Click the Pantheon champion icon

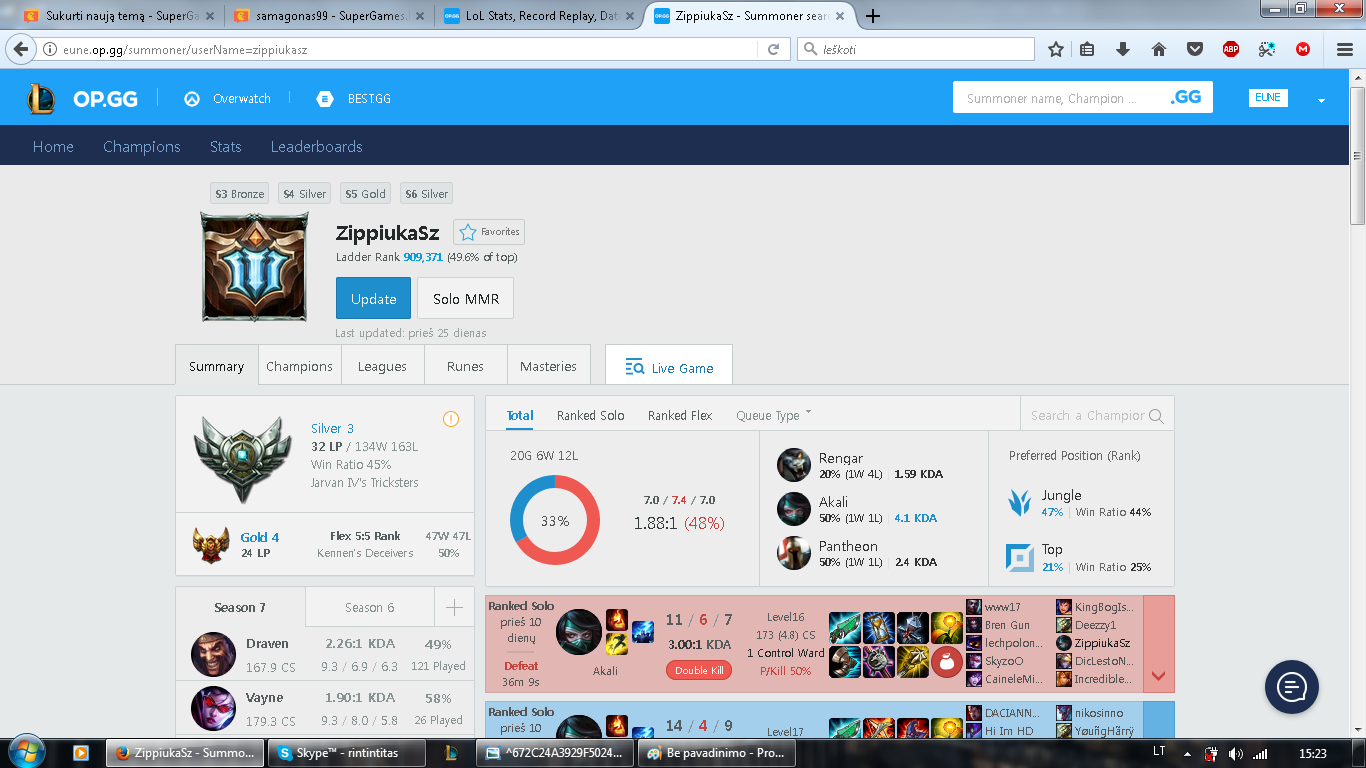point(794,553)
